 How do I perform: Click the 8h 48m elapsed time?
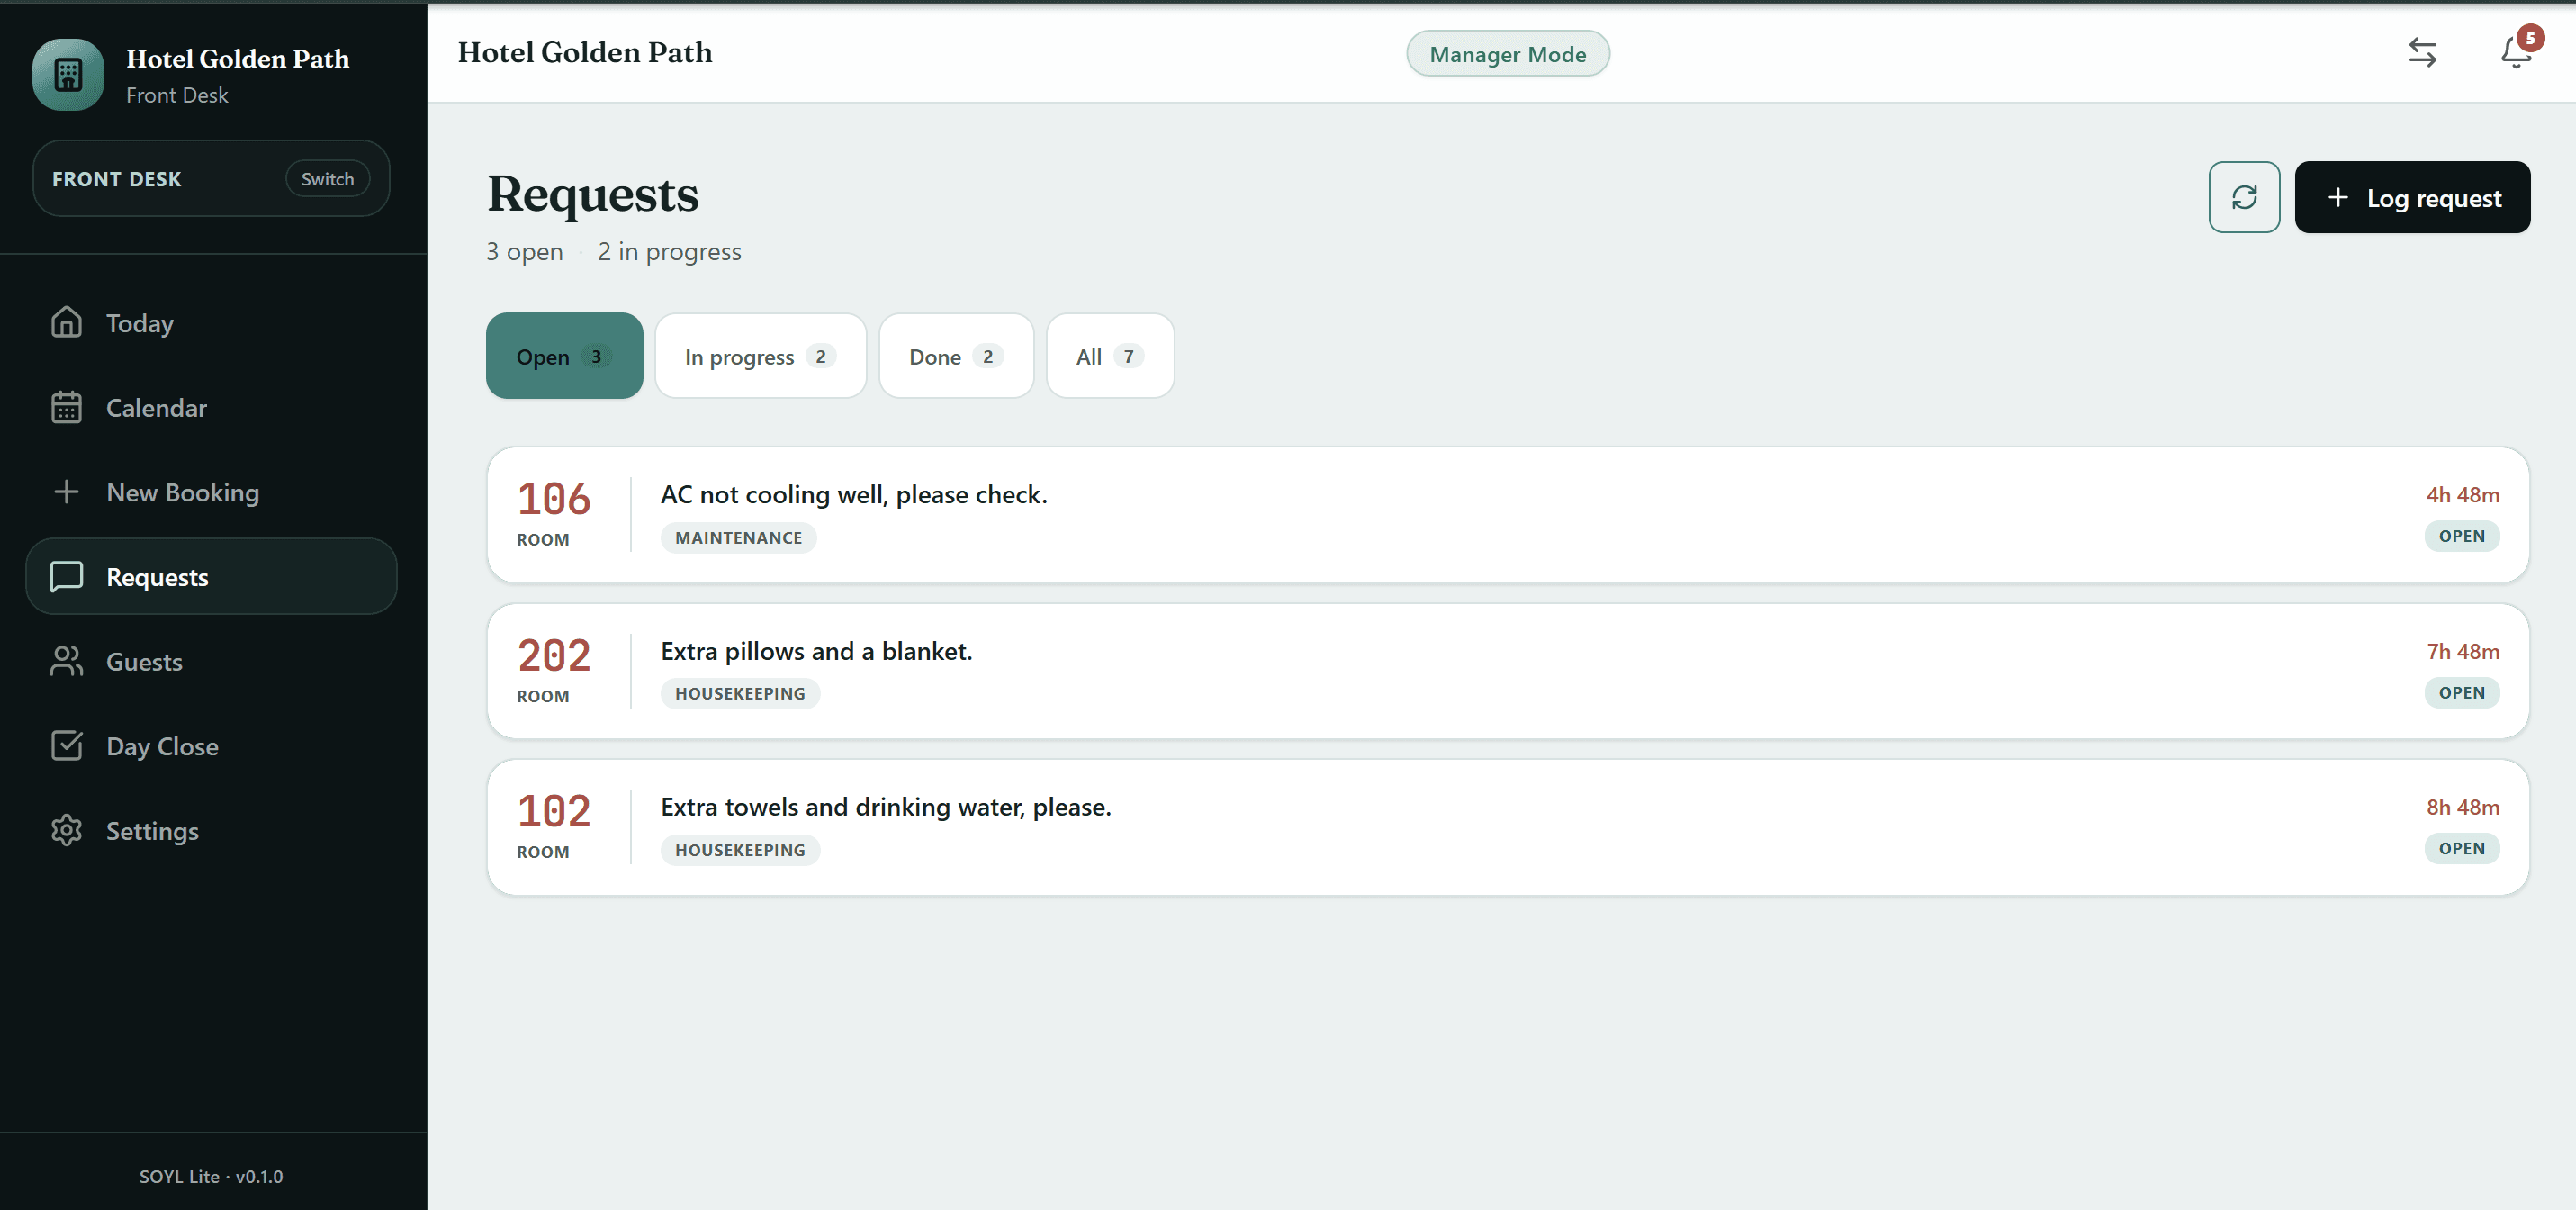point(2462,807)
